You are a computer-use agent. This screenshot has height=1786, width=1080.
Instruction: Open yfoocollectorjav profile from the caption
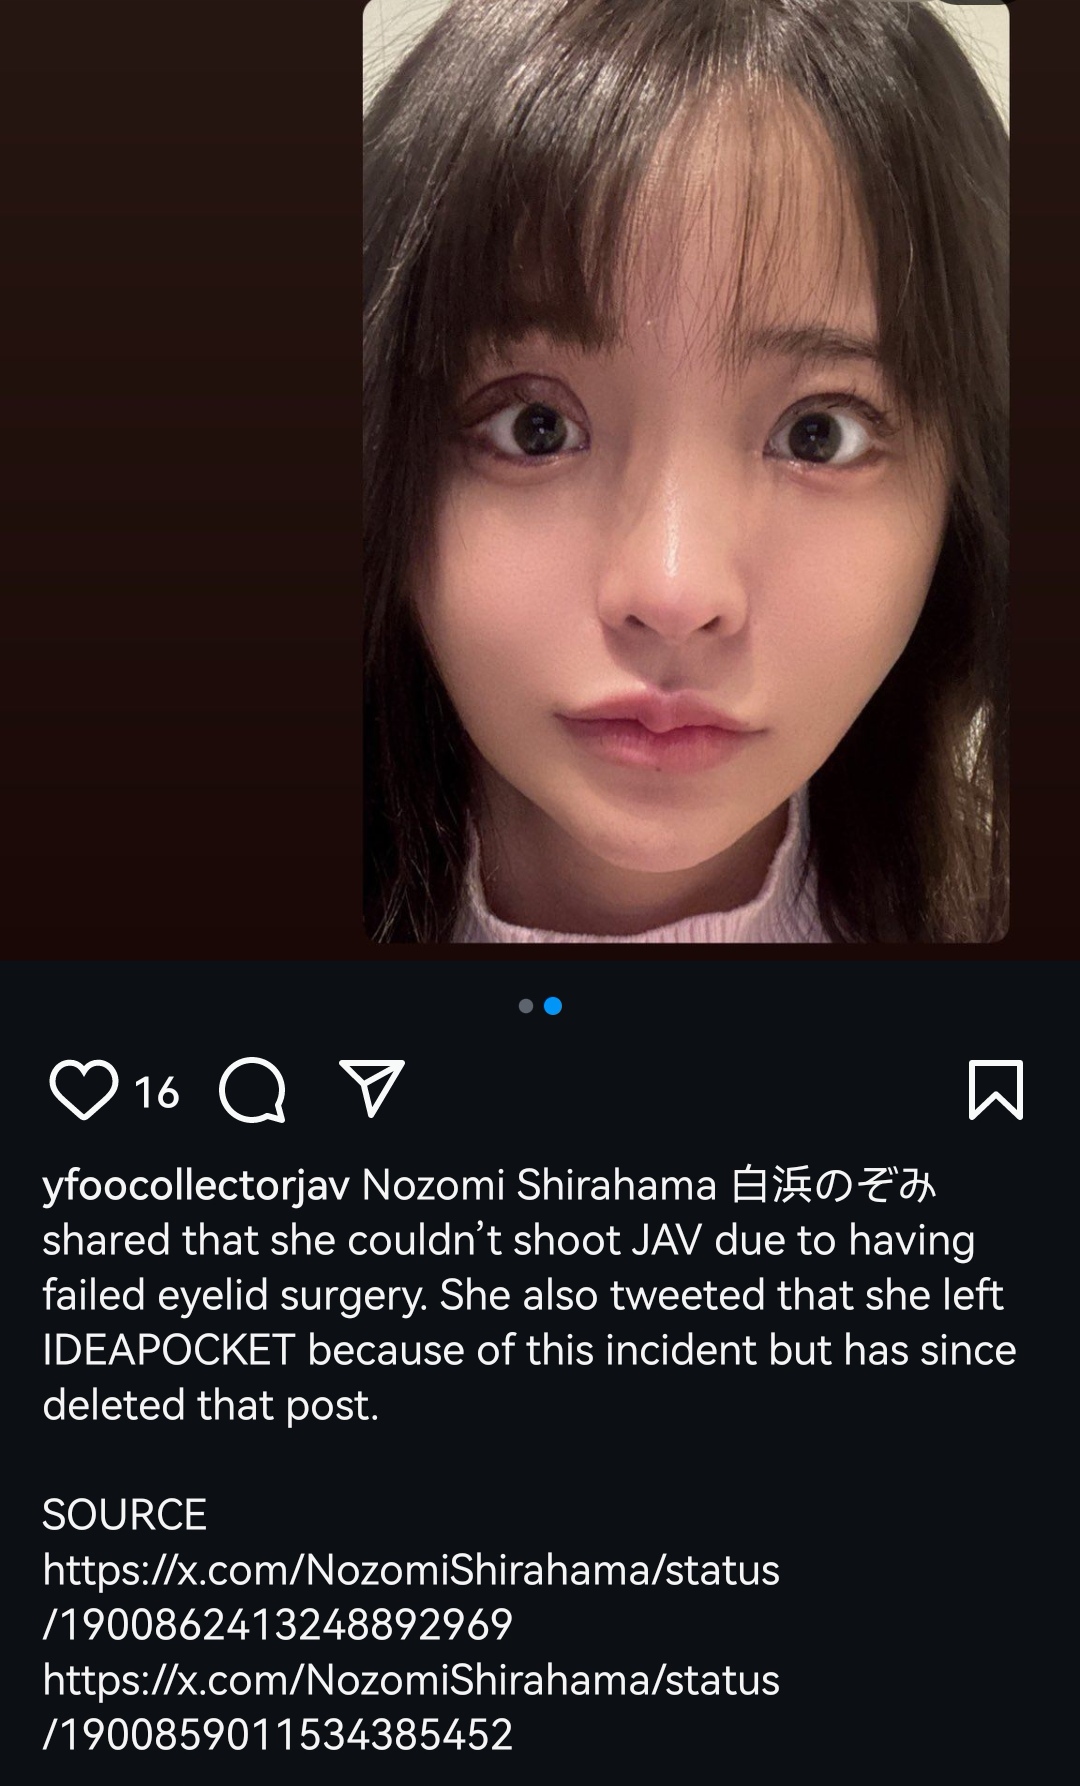point(196,1186)
